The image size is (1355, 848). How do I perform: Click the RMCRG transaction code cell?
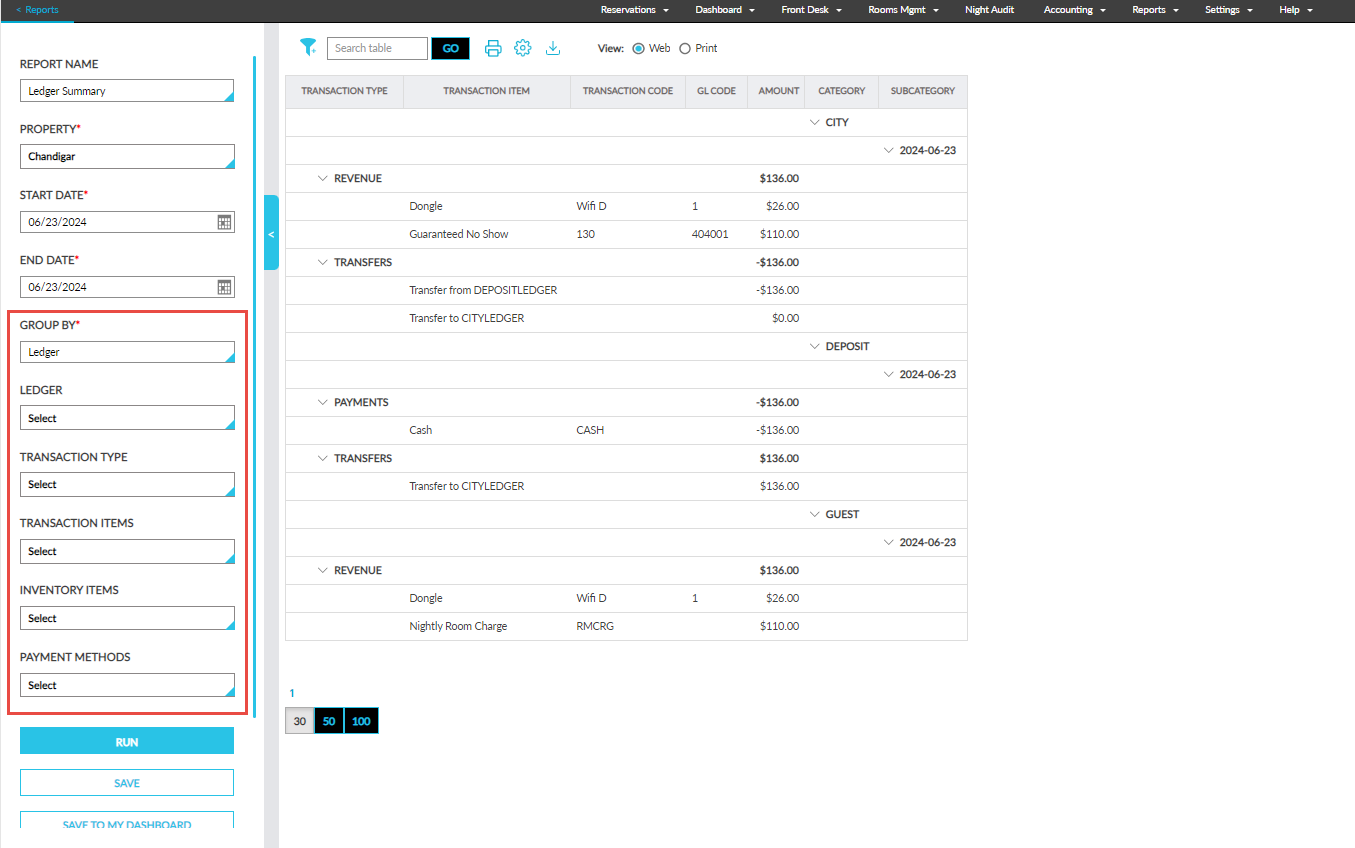pos(595,626)
